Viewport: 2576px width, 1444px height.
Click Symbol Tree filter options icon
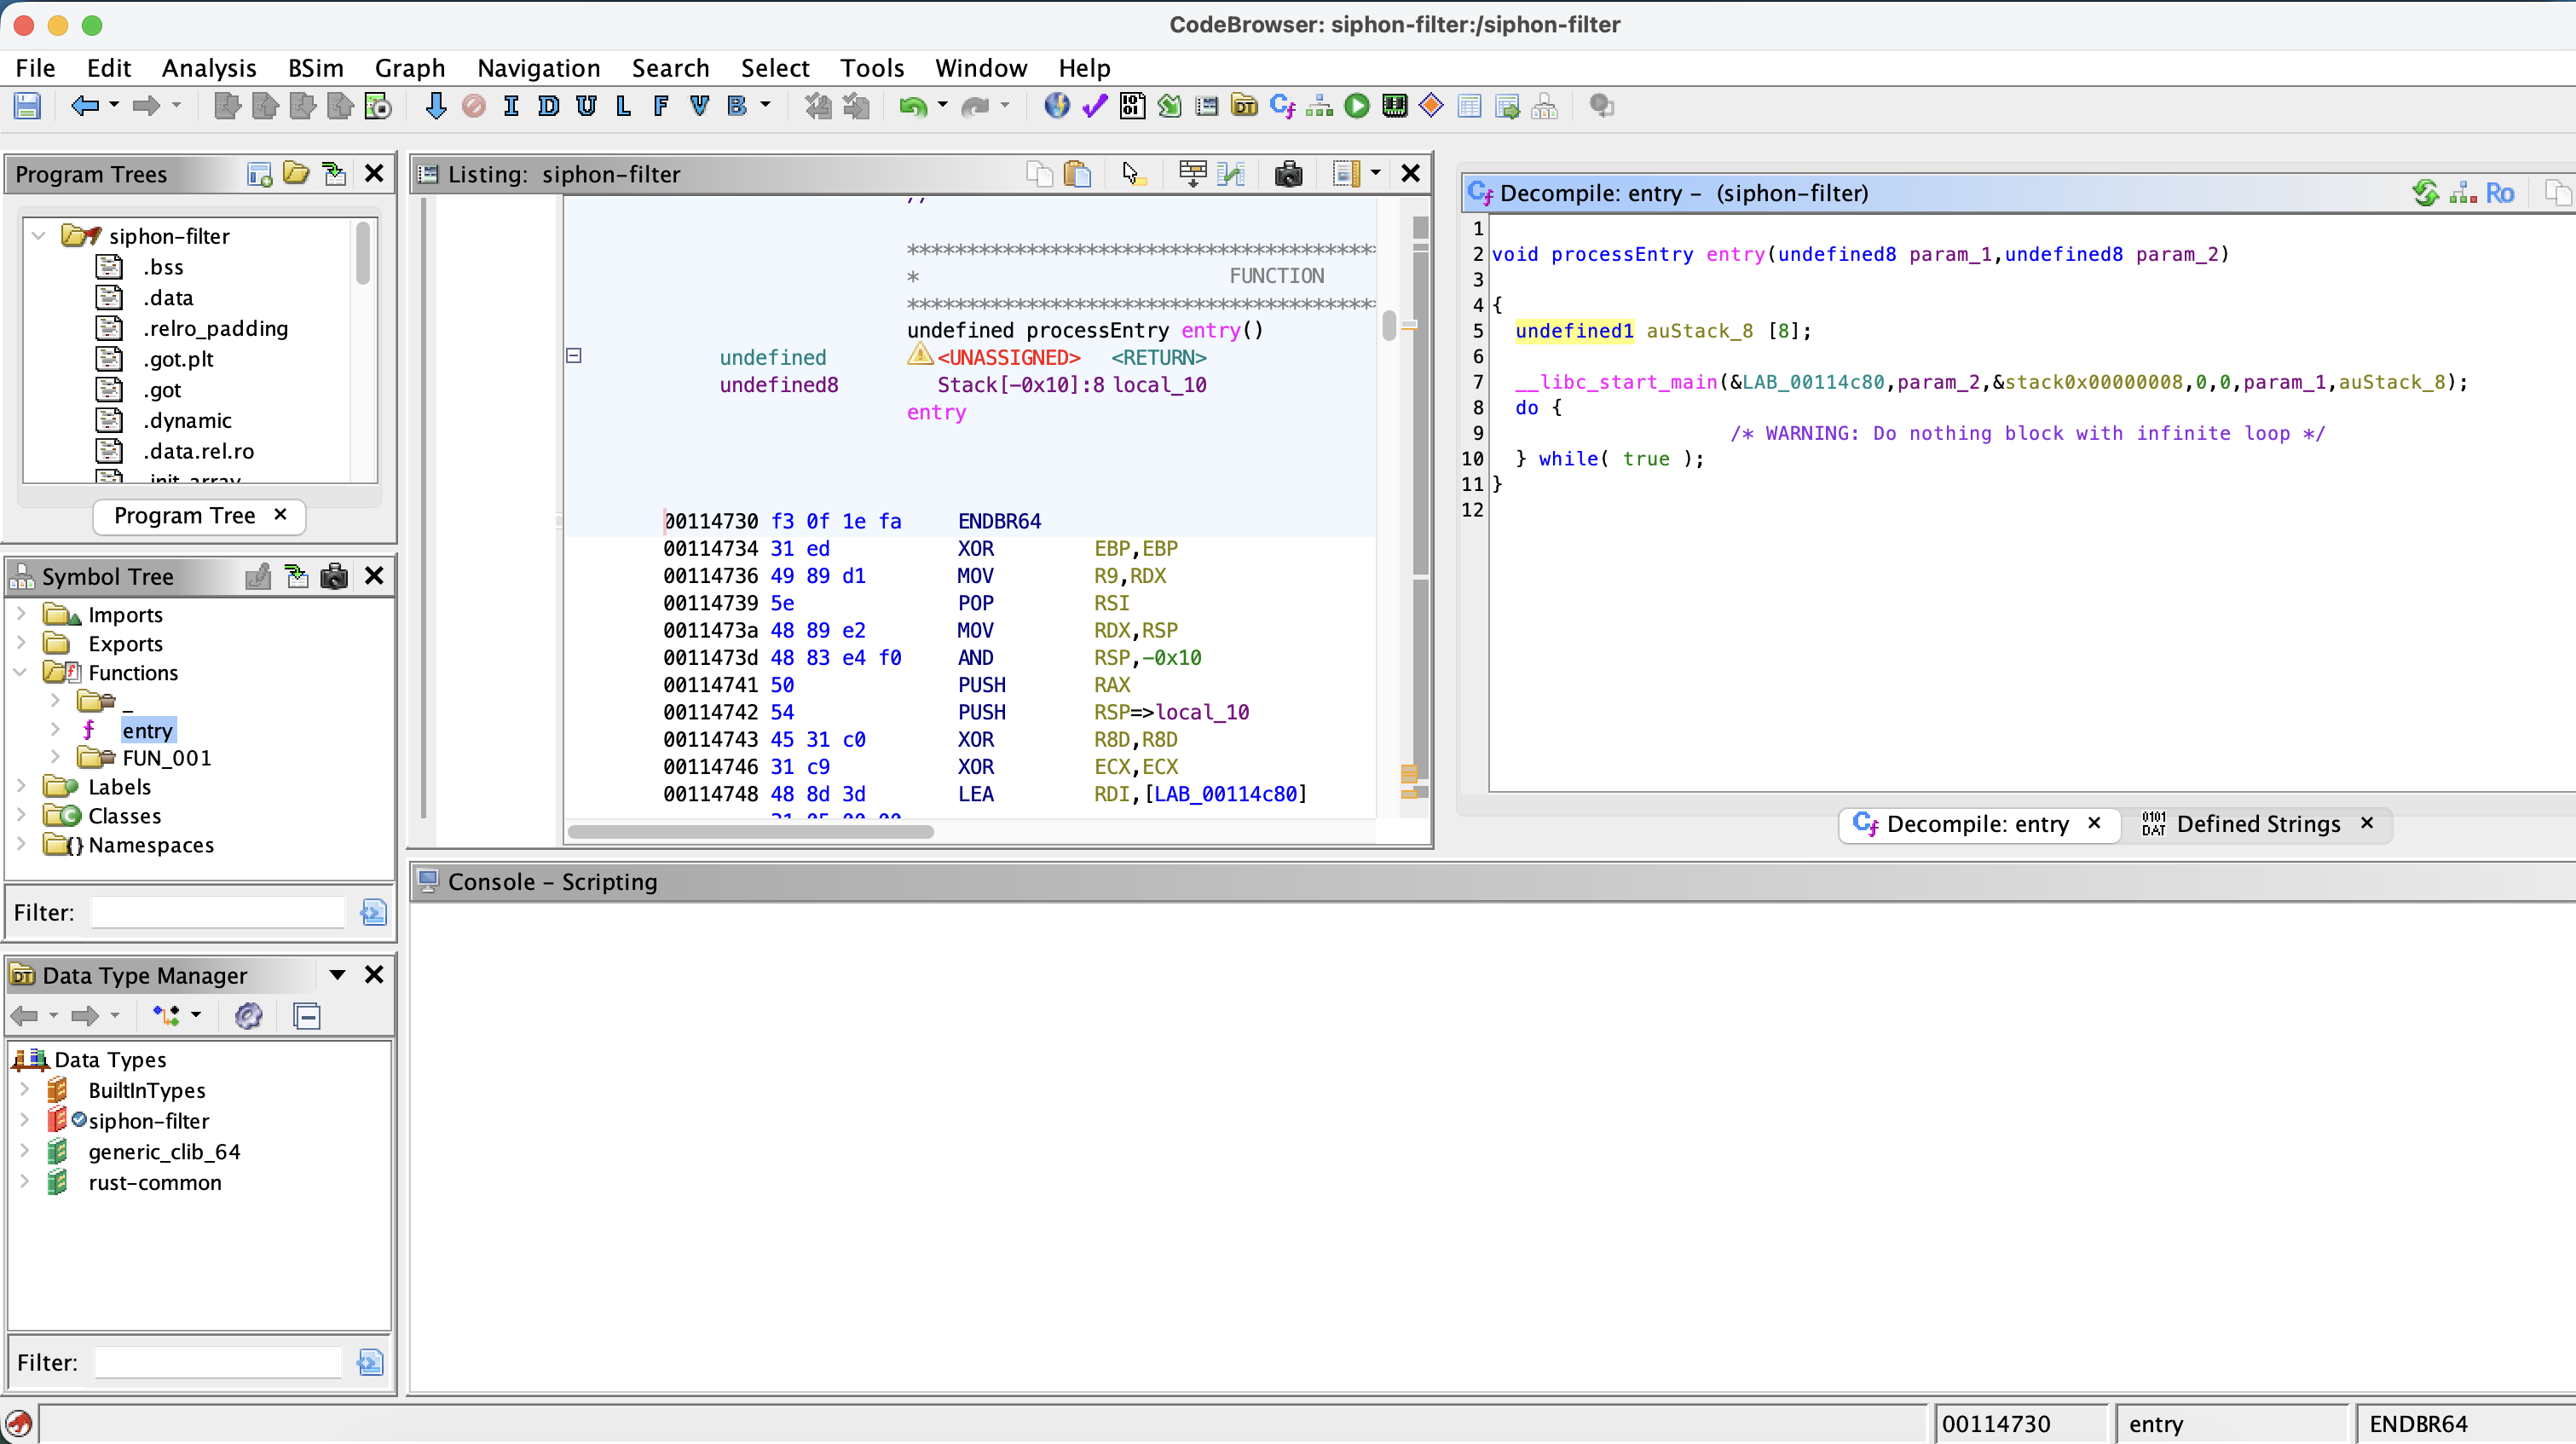[373, 912]
